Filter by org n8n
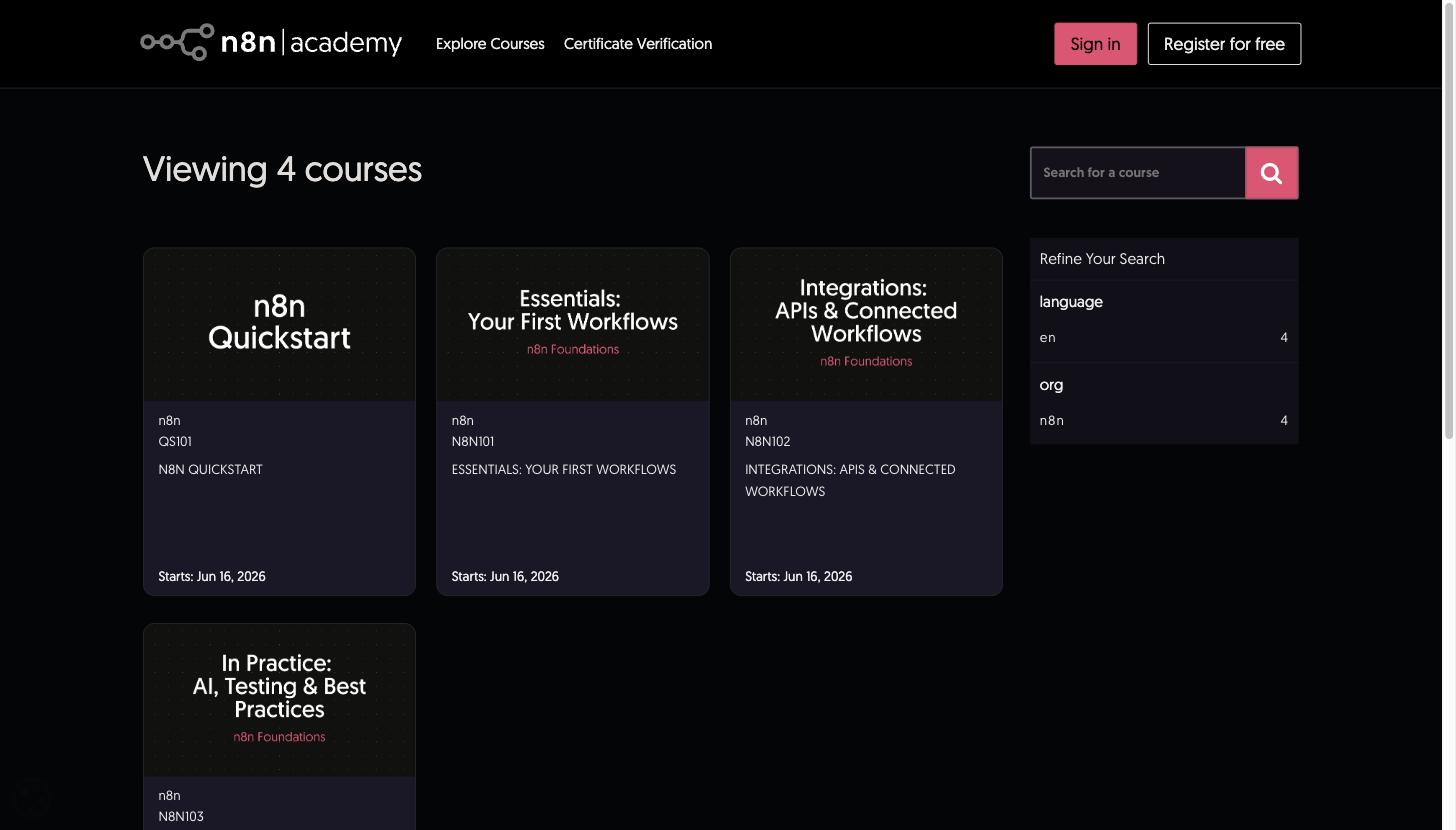The height and width of the screenshot is (830, 1456). click(1164, 421)
